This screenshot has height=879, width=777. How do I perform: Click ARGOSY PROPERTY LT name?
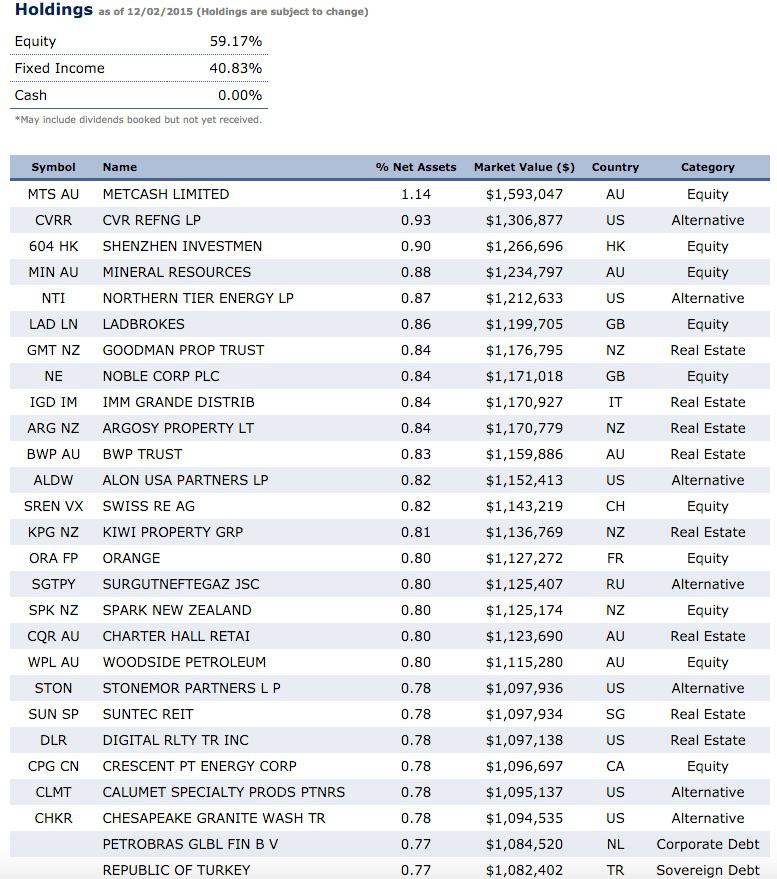(178, 428)
